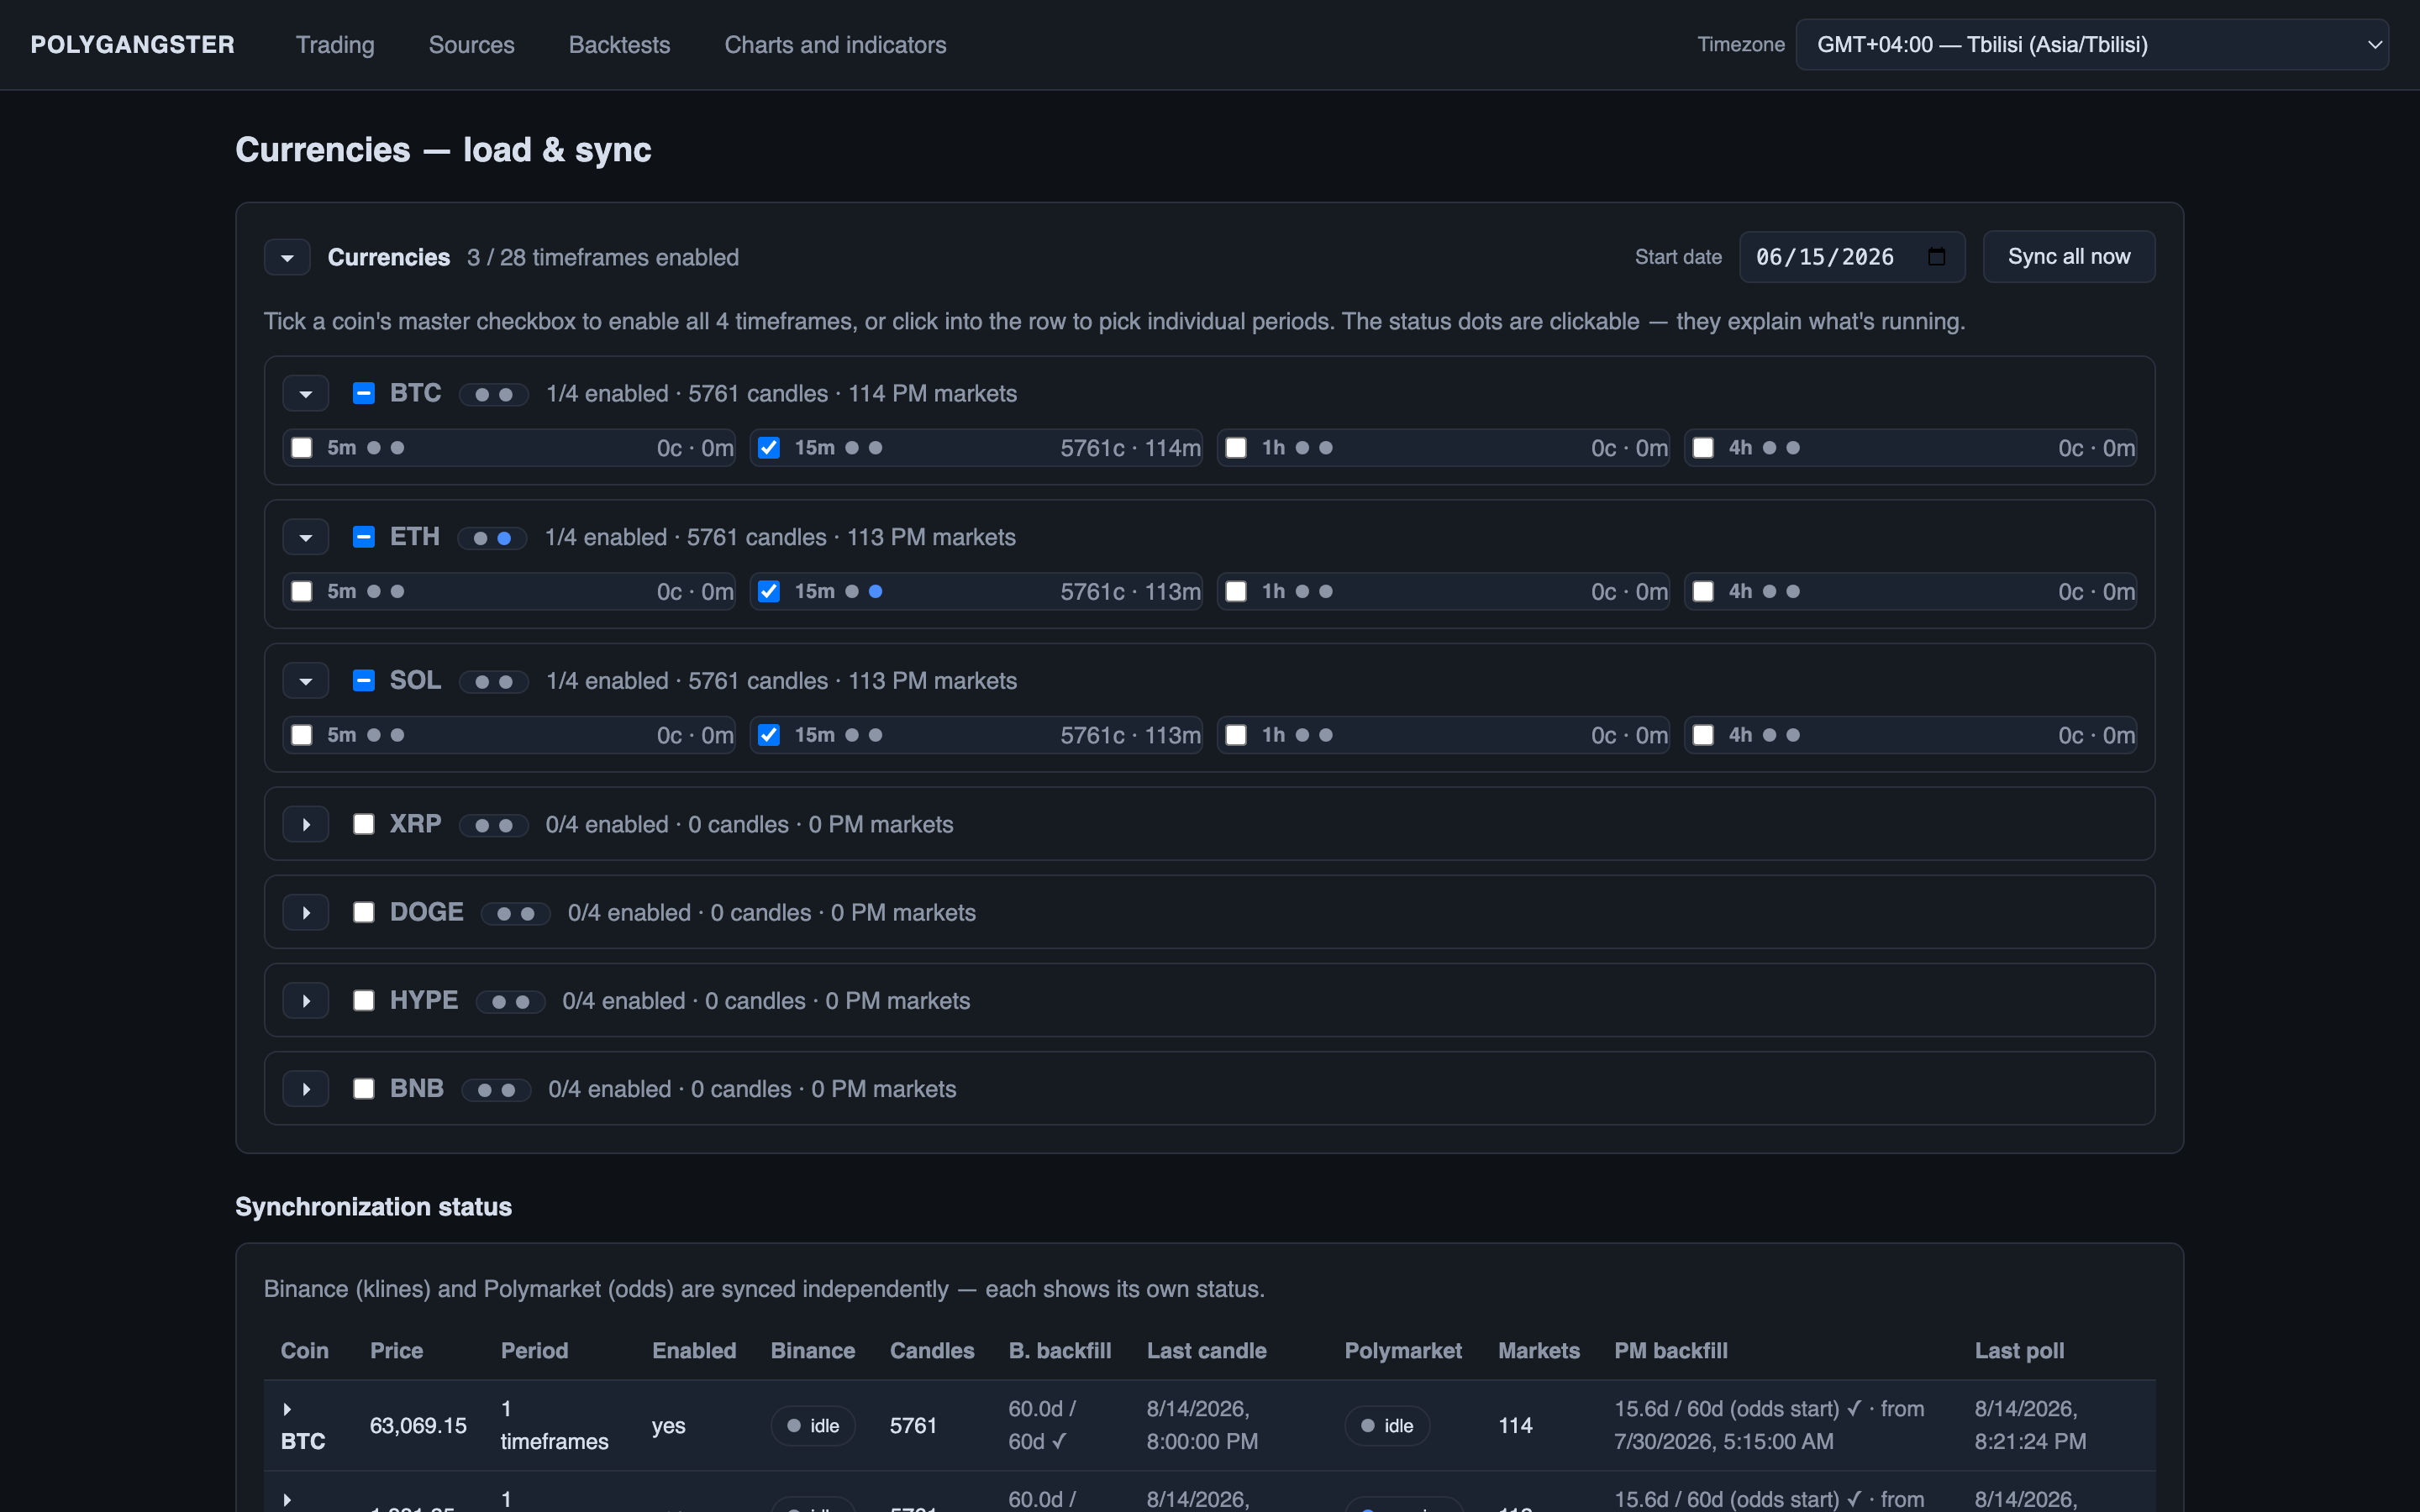
Task: Expand the BNB row
Action: coord(306,1089)
